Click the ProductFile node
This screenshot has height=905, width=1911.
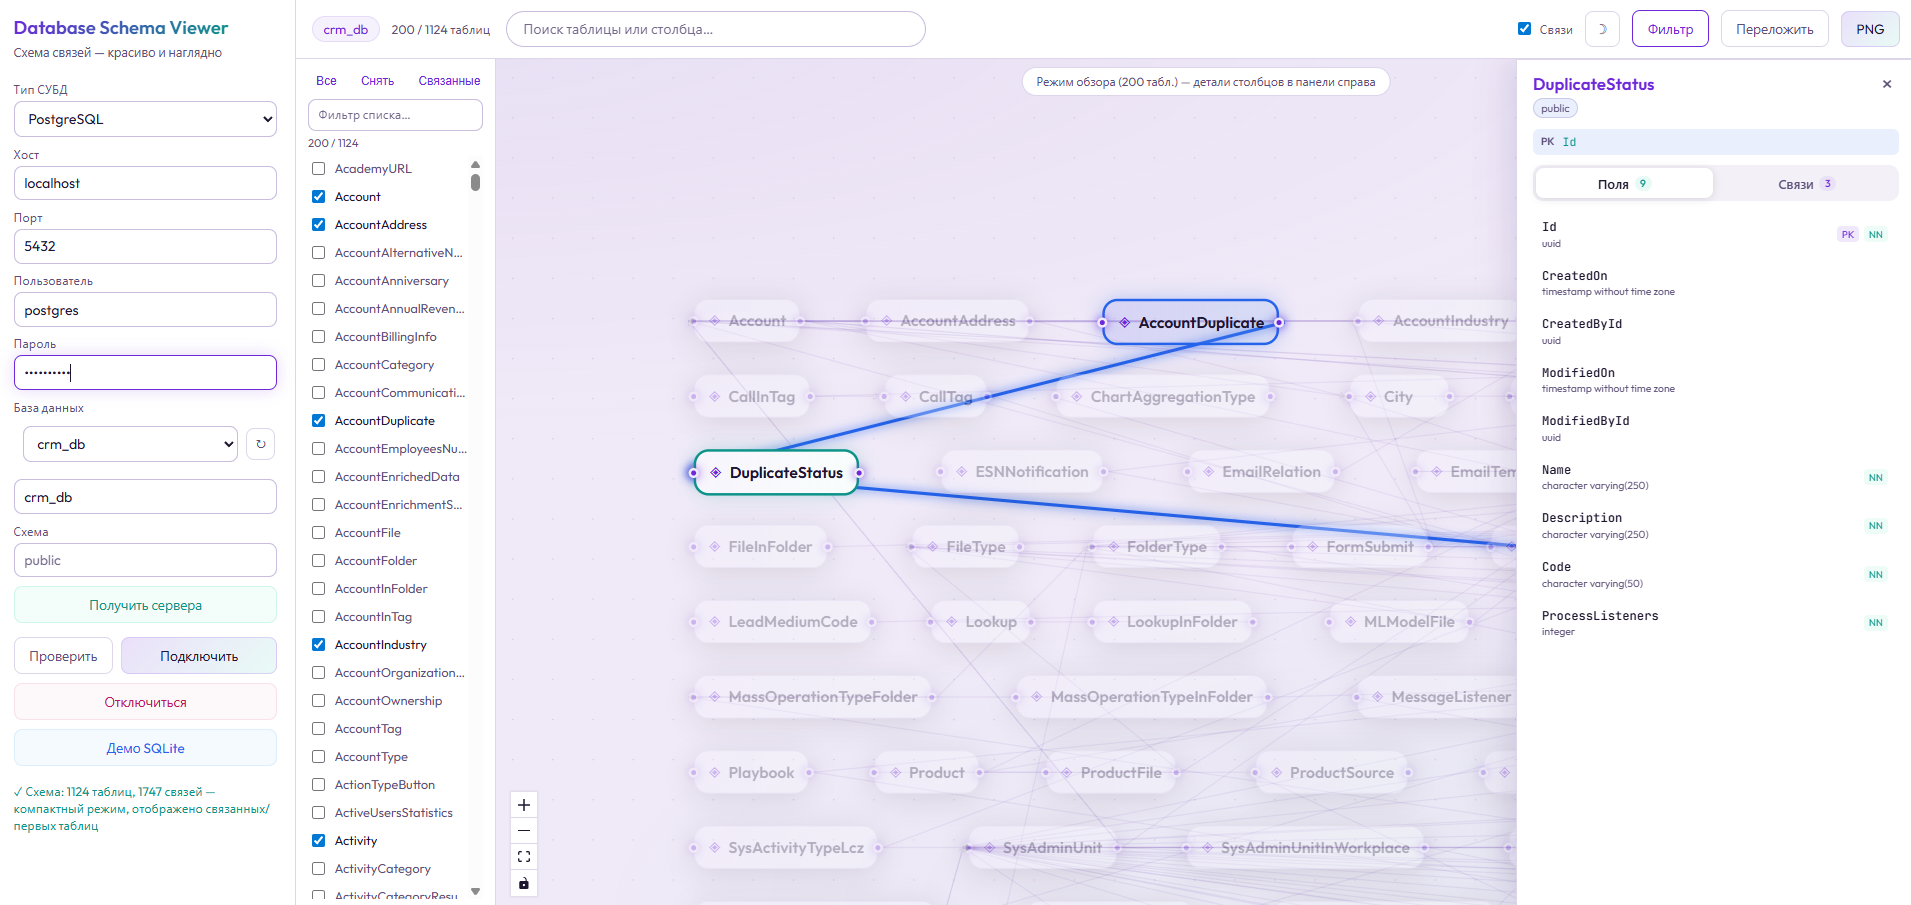(1110, 773)
